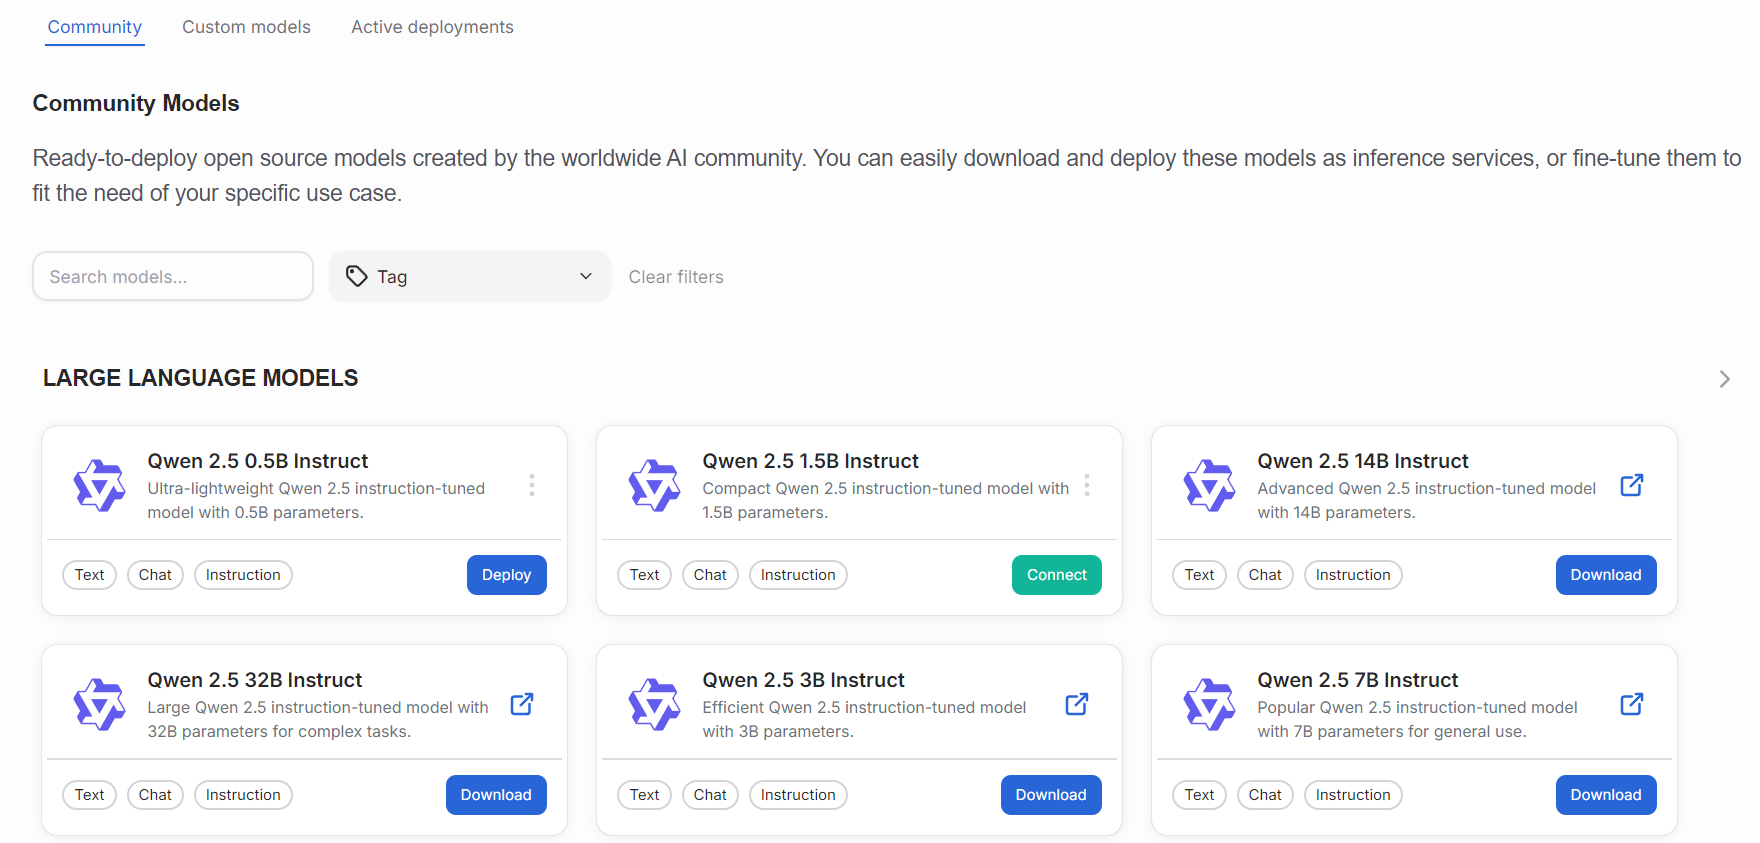Viewport: 1760px width, 843px height.
Task: Download Qwen 2.5 14B Instruct
Action: 1606,575
